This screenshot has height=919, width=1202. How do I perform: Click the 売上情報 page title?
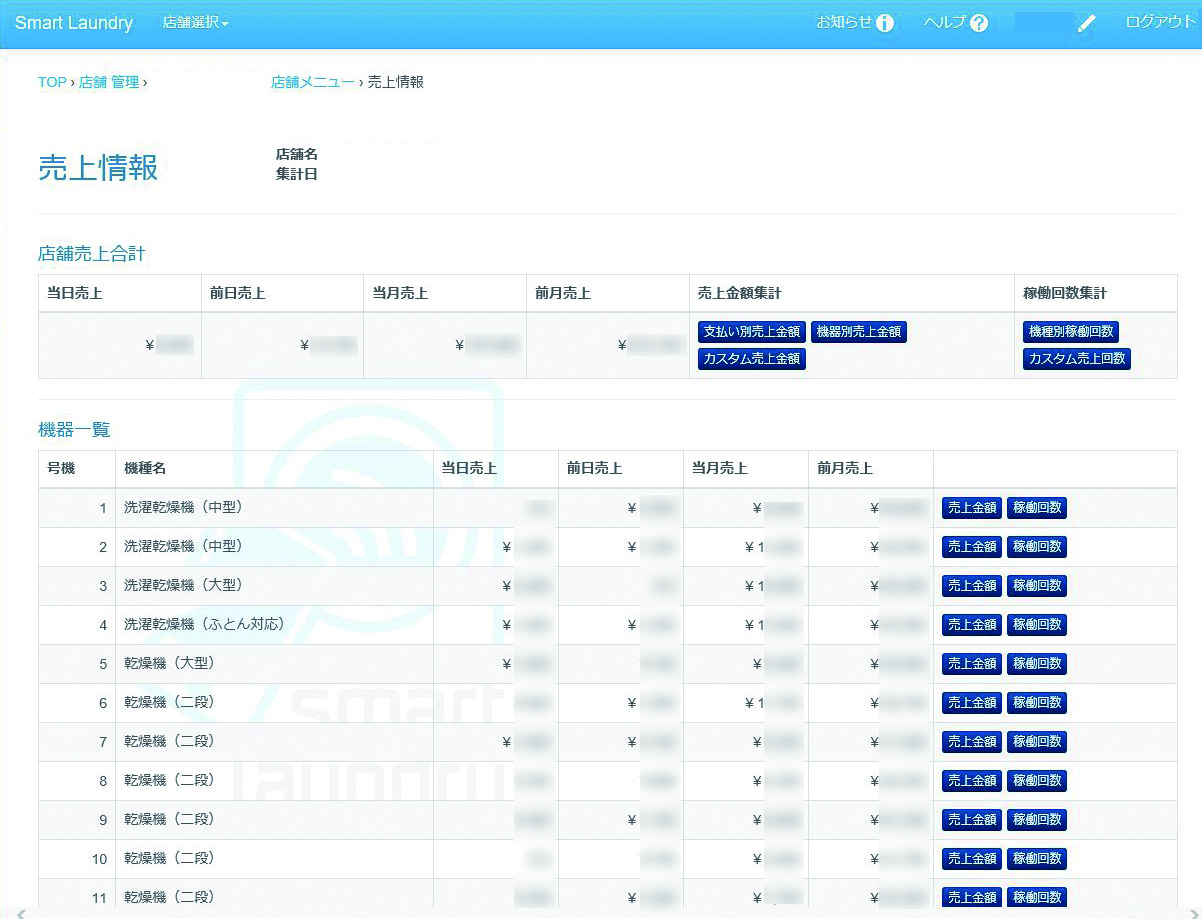coord(98,167)
